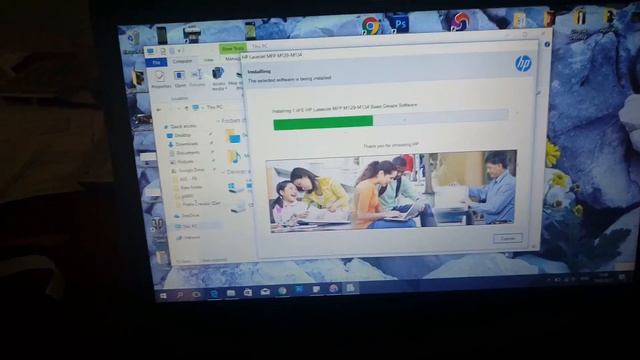The height and width of the screenshot is (360, 640).
Task: Open green Drive Tools contextual tab
Action: coord(233,49)
